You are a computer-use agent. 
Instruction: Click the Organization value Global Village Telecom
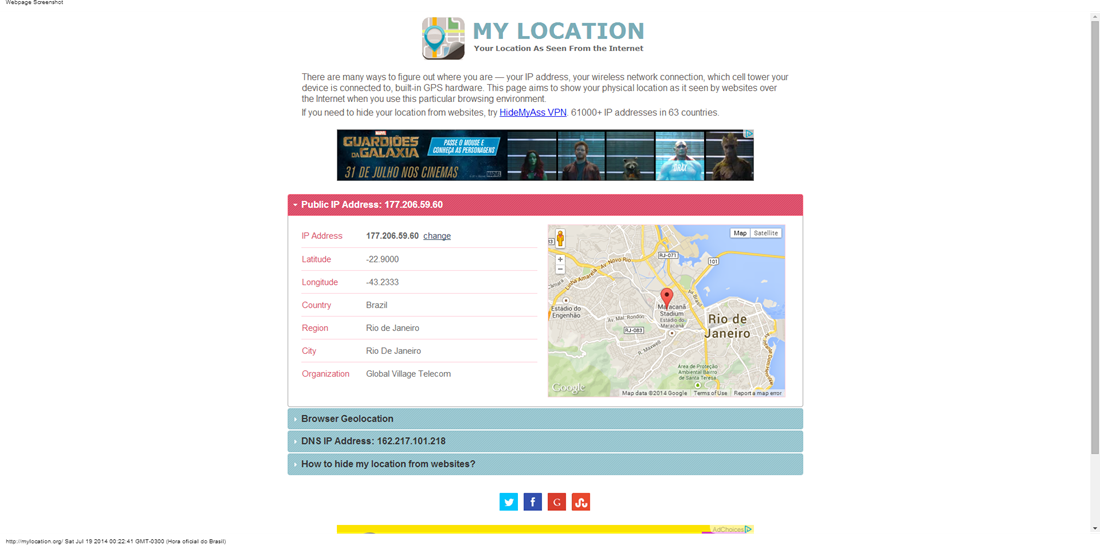[x=408, y=374]
